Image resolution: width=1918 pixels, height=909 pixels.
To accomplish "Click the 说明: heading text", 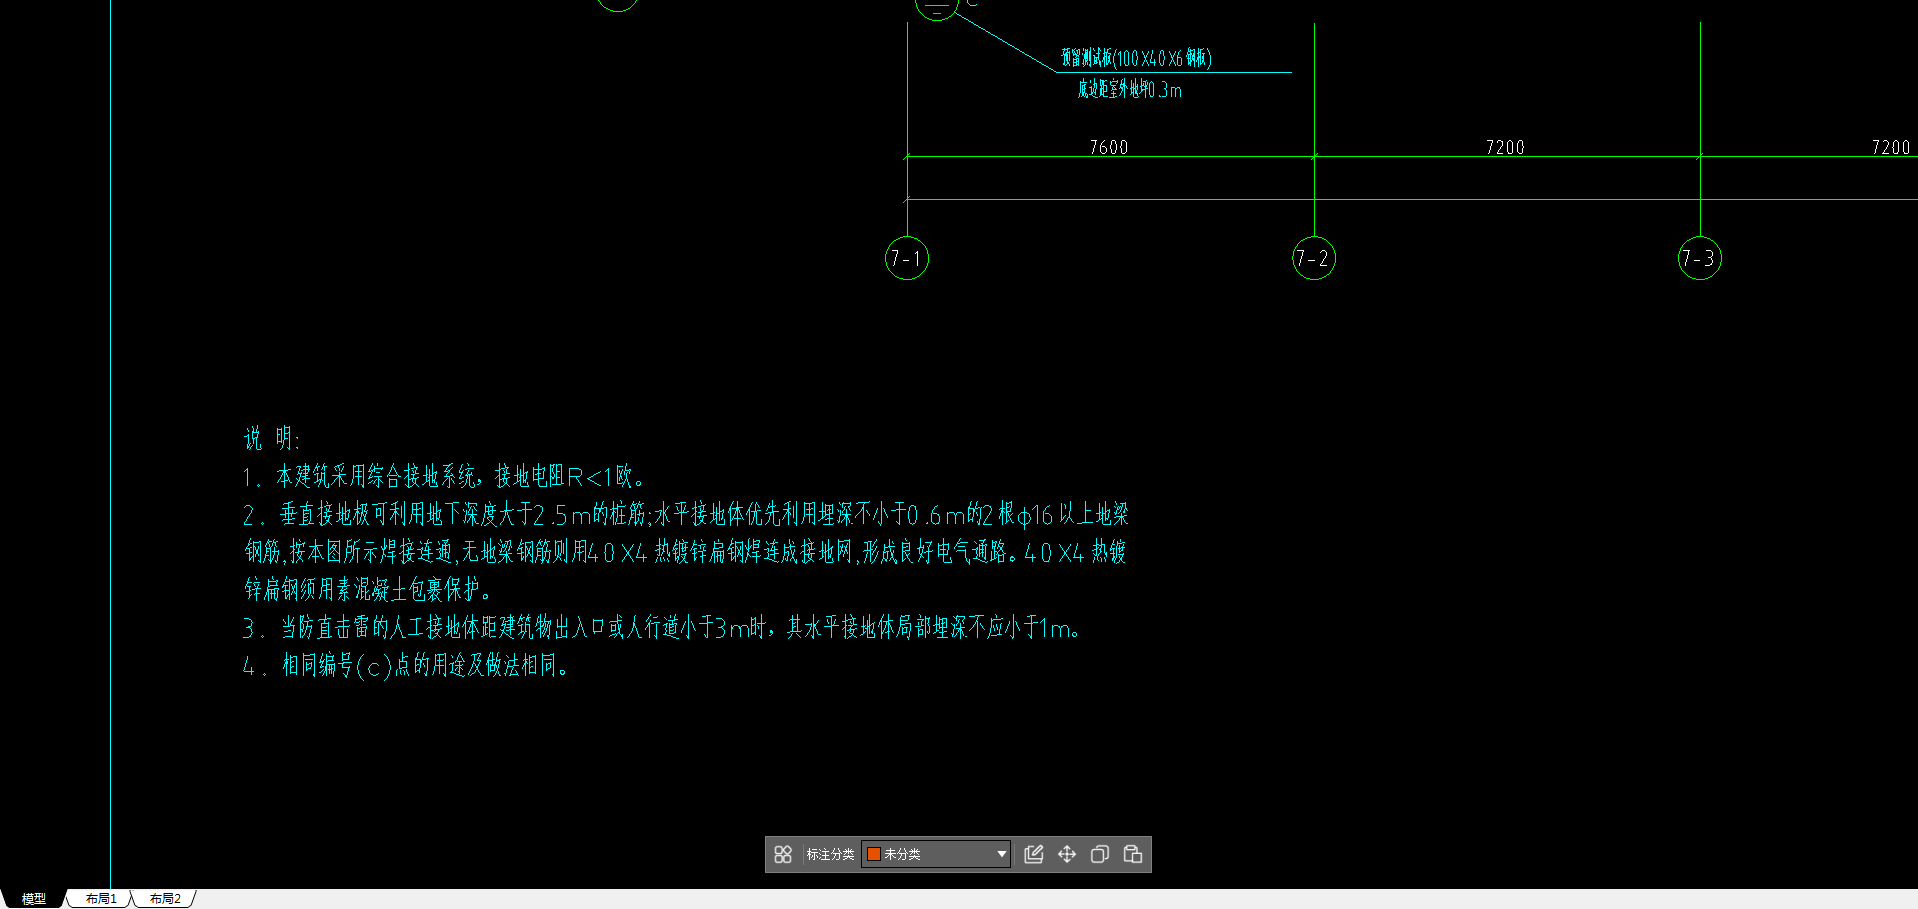I will pos(272,438).
